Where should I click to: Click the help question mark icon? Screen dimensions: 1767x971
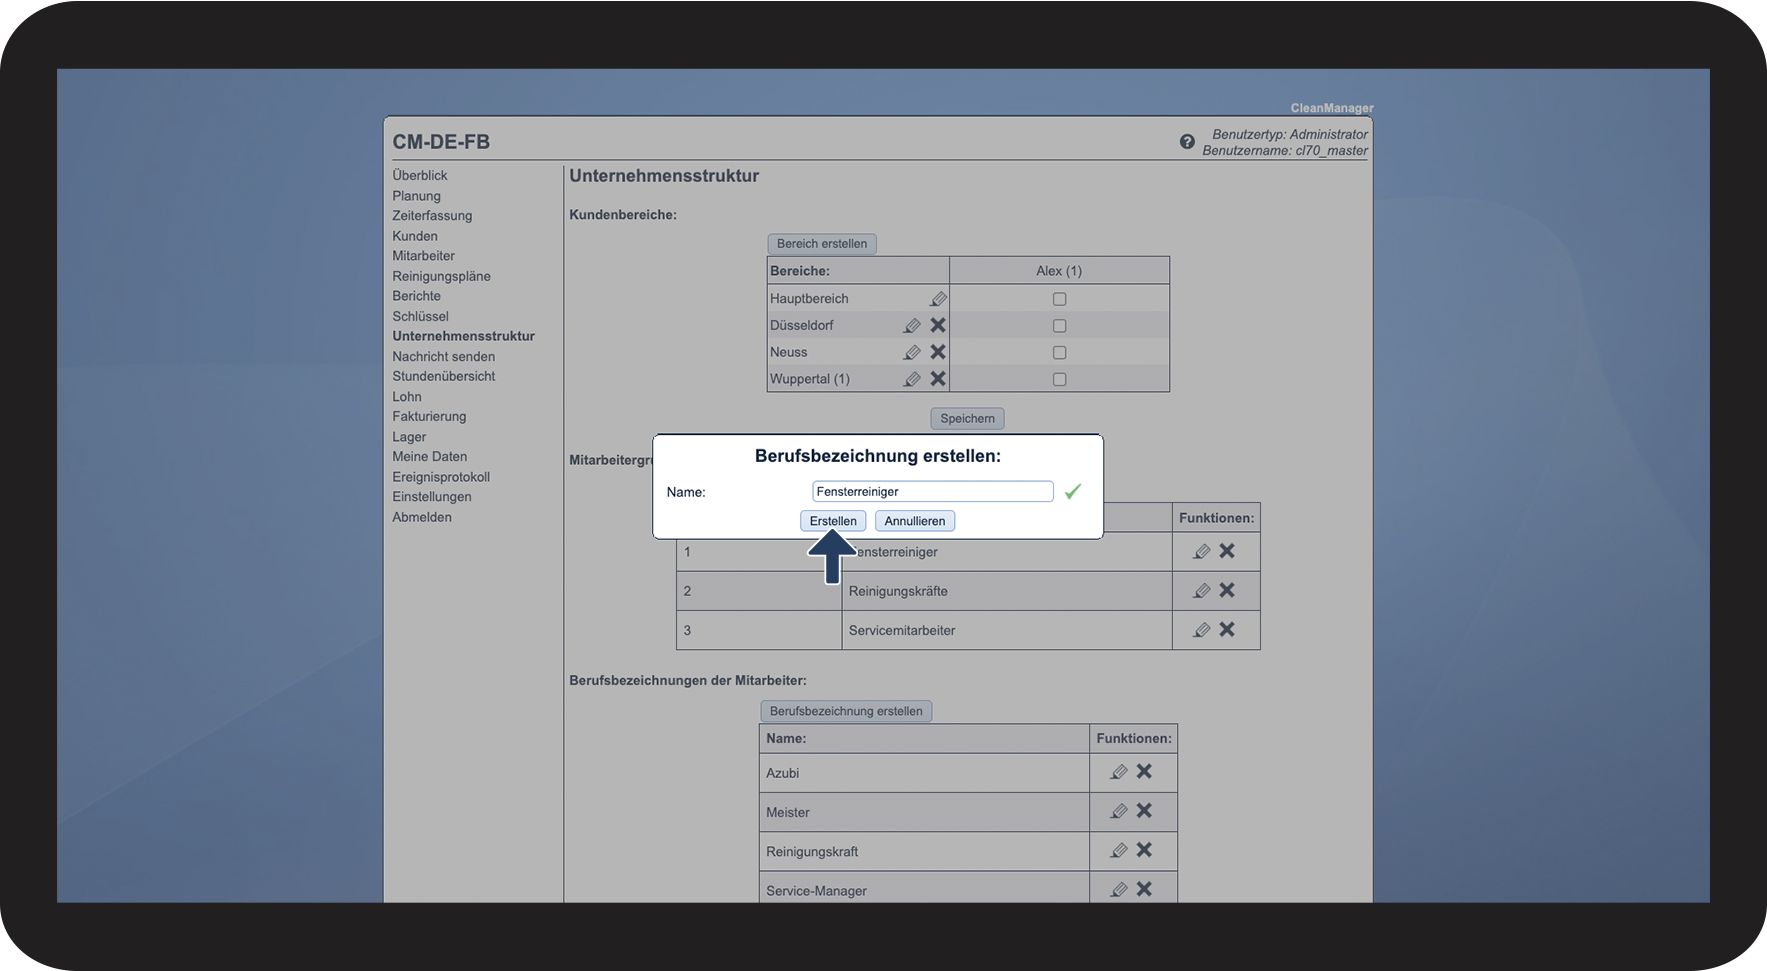(x=1186, y=142)
